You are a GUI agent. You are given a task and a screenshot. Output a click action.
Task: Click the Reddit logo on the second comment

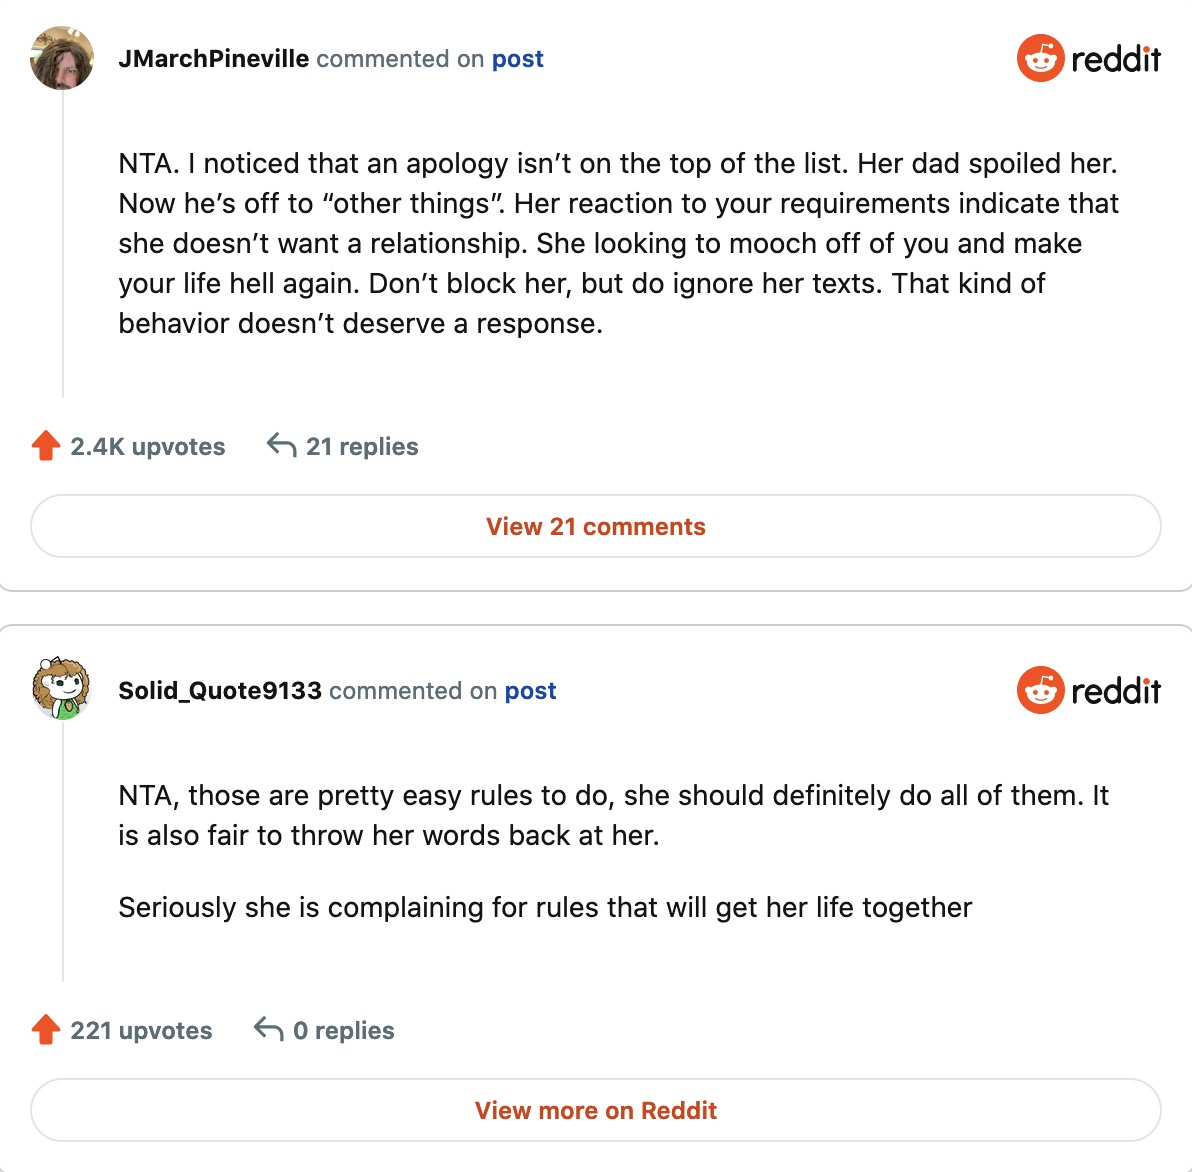[1088, 691]
